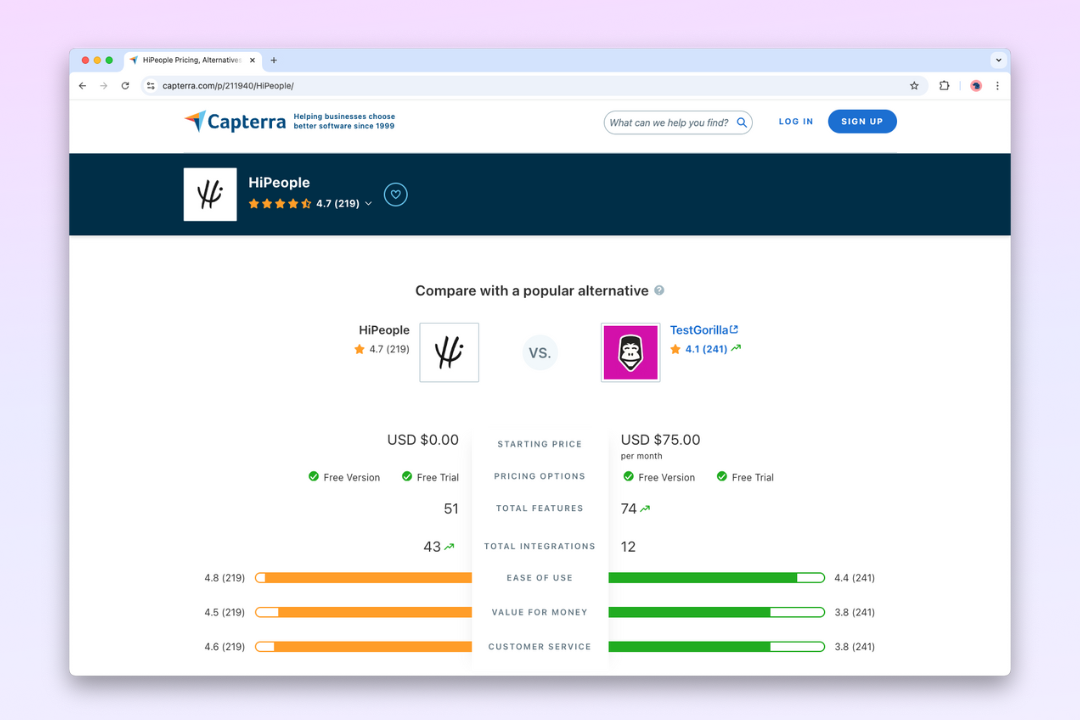Click TestGorilla green Customer Service bar
1080x720 pixels.
(x=716, y=647)
